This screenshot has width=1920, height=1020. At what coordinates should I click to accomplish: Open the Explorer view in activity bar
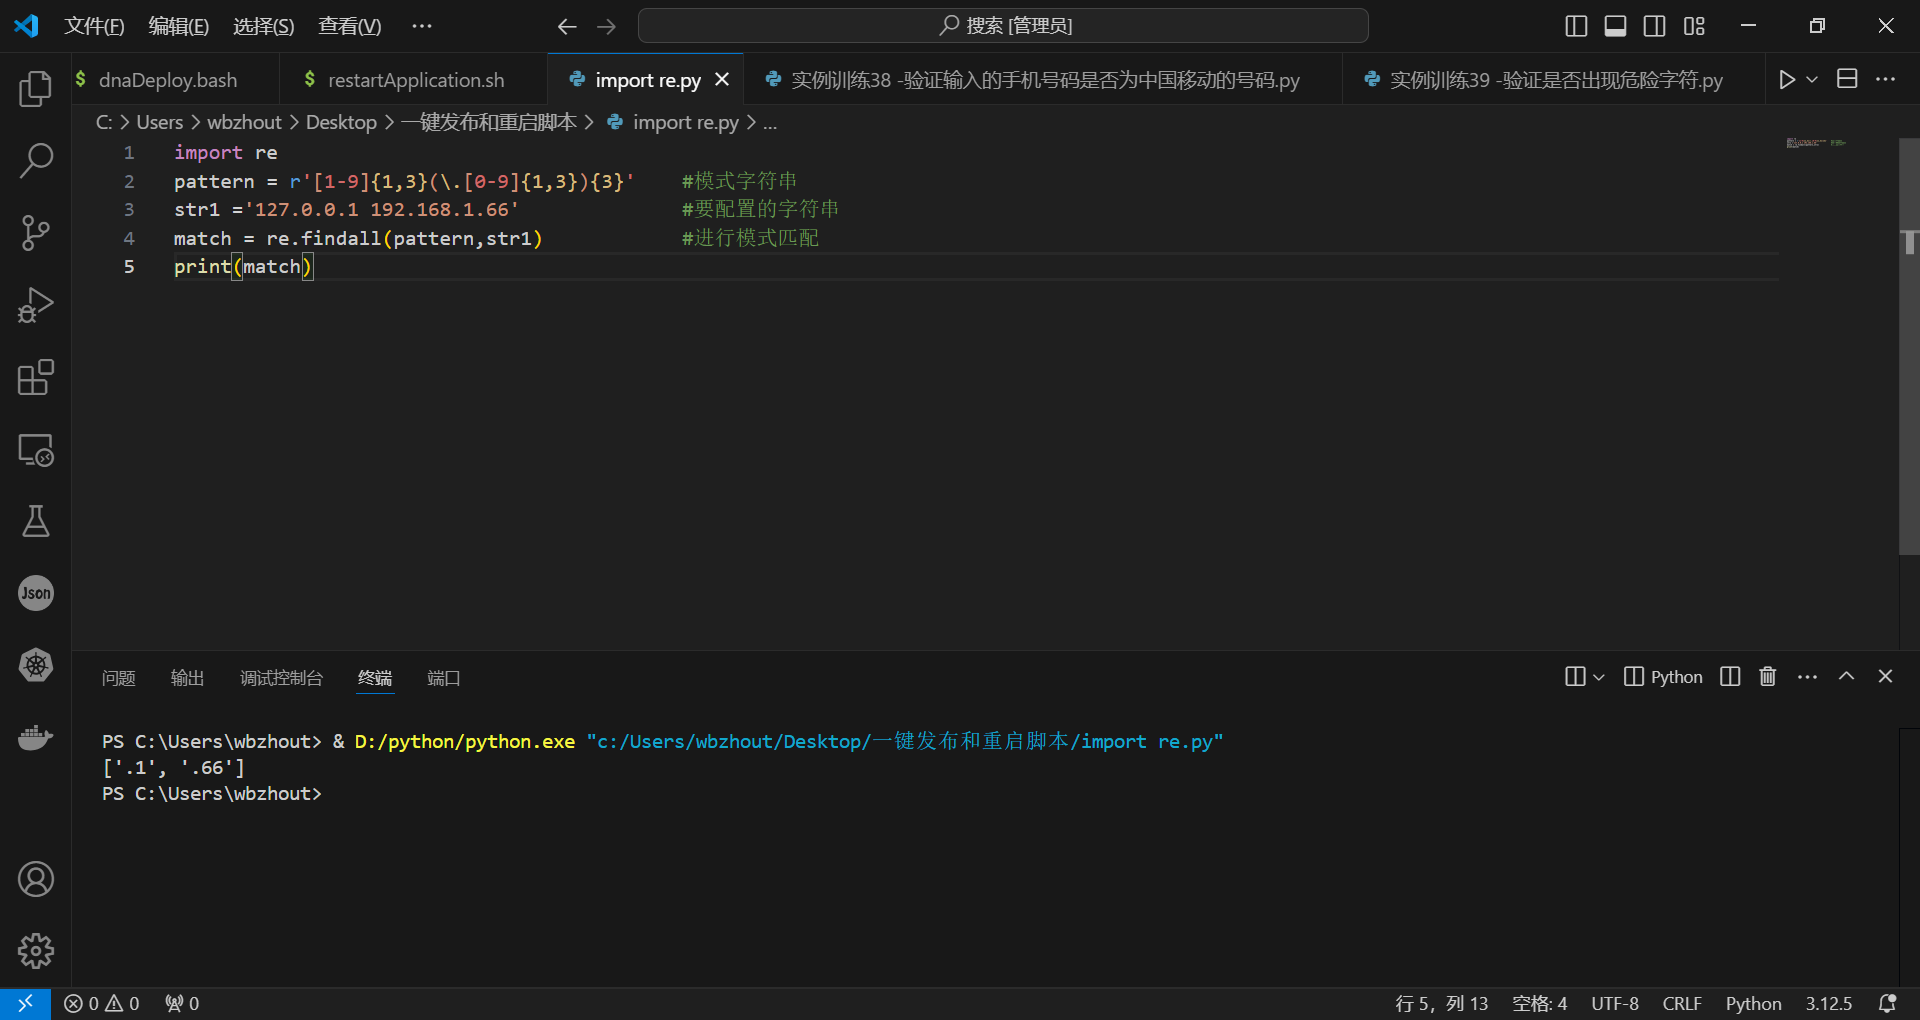[x=35, y=89]
